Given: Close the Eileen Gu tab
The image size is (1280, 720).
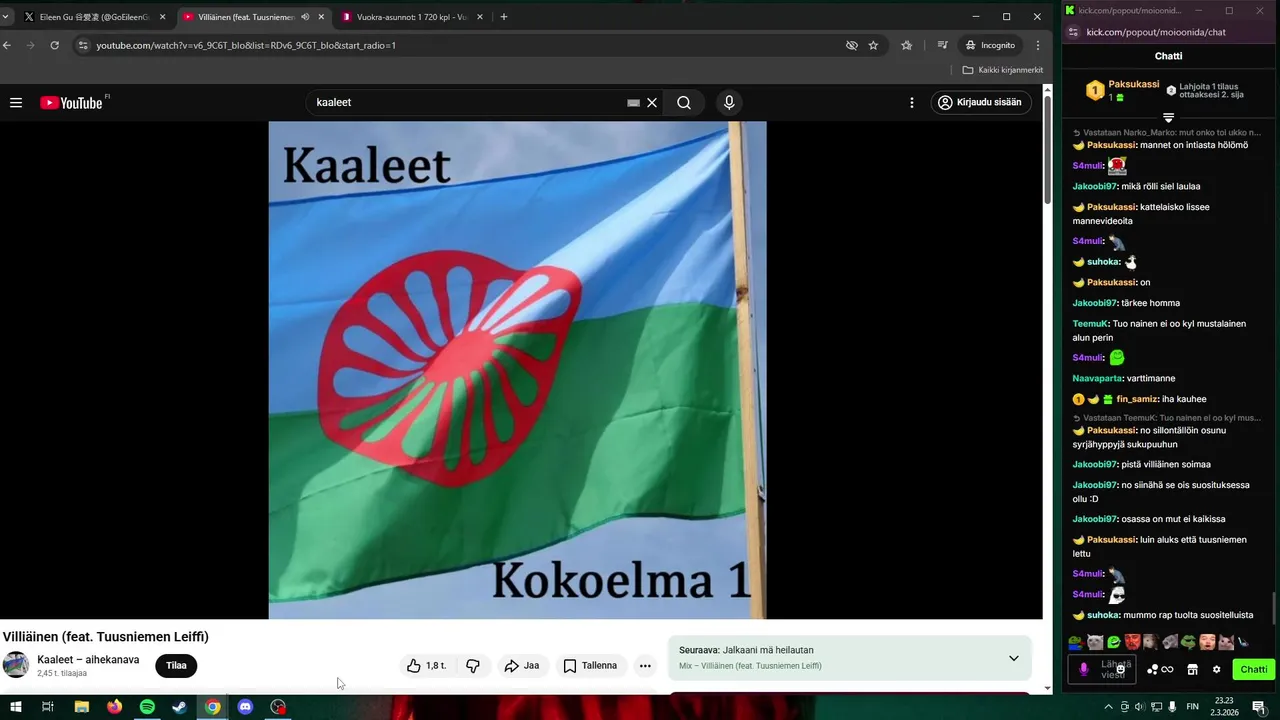Looking at the screenshot, I should [x=162, y=17].
